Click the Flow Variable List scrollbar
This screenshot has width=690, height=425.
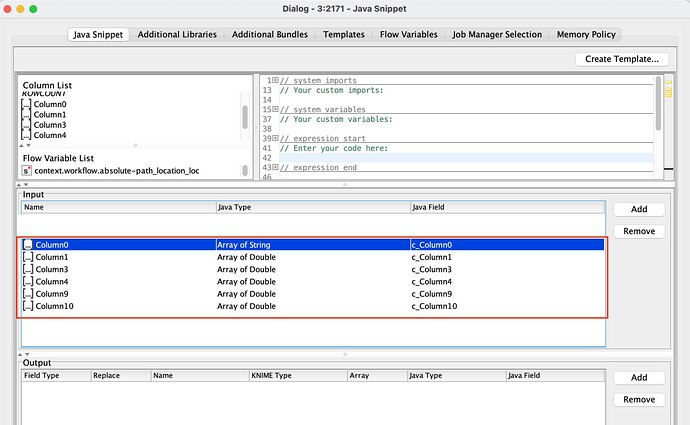point(245,170)
